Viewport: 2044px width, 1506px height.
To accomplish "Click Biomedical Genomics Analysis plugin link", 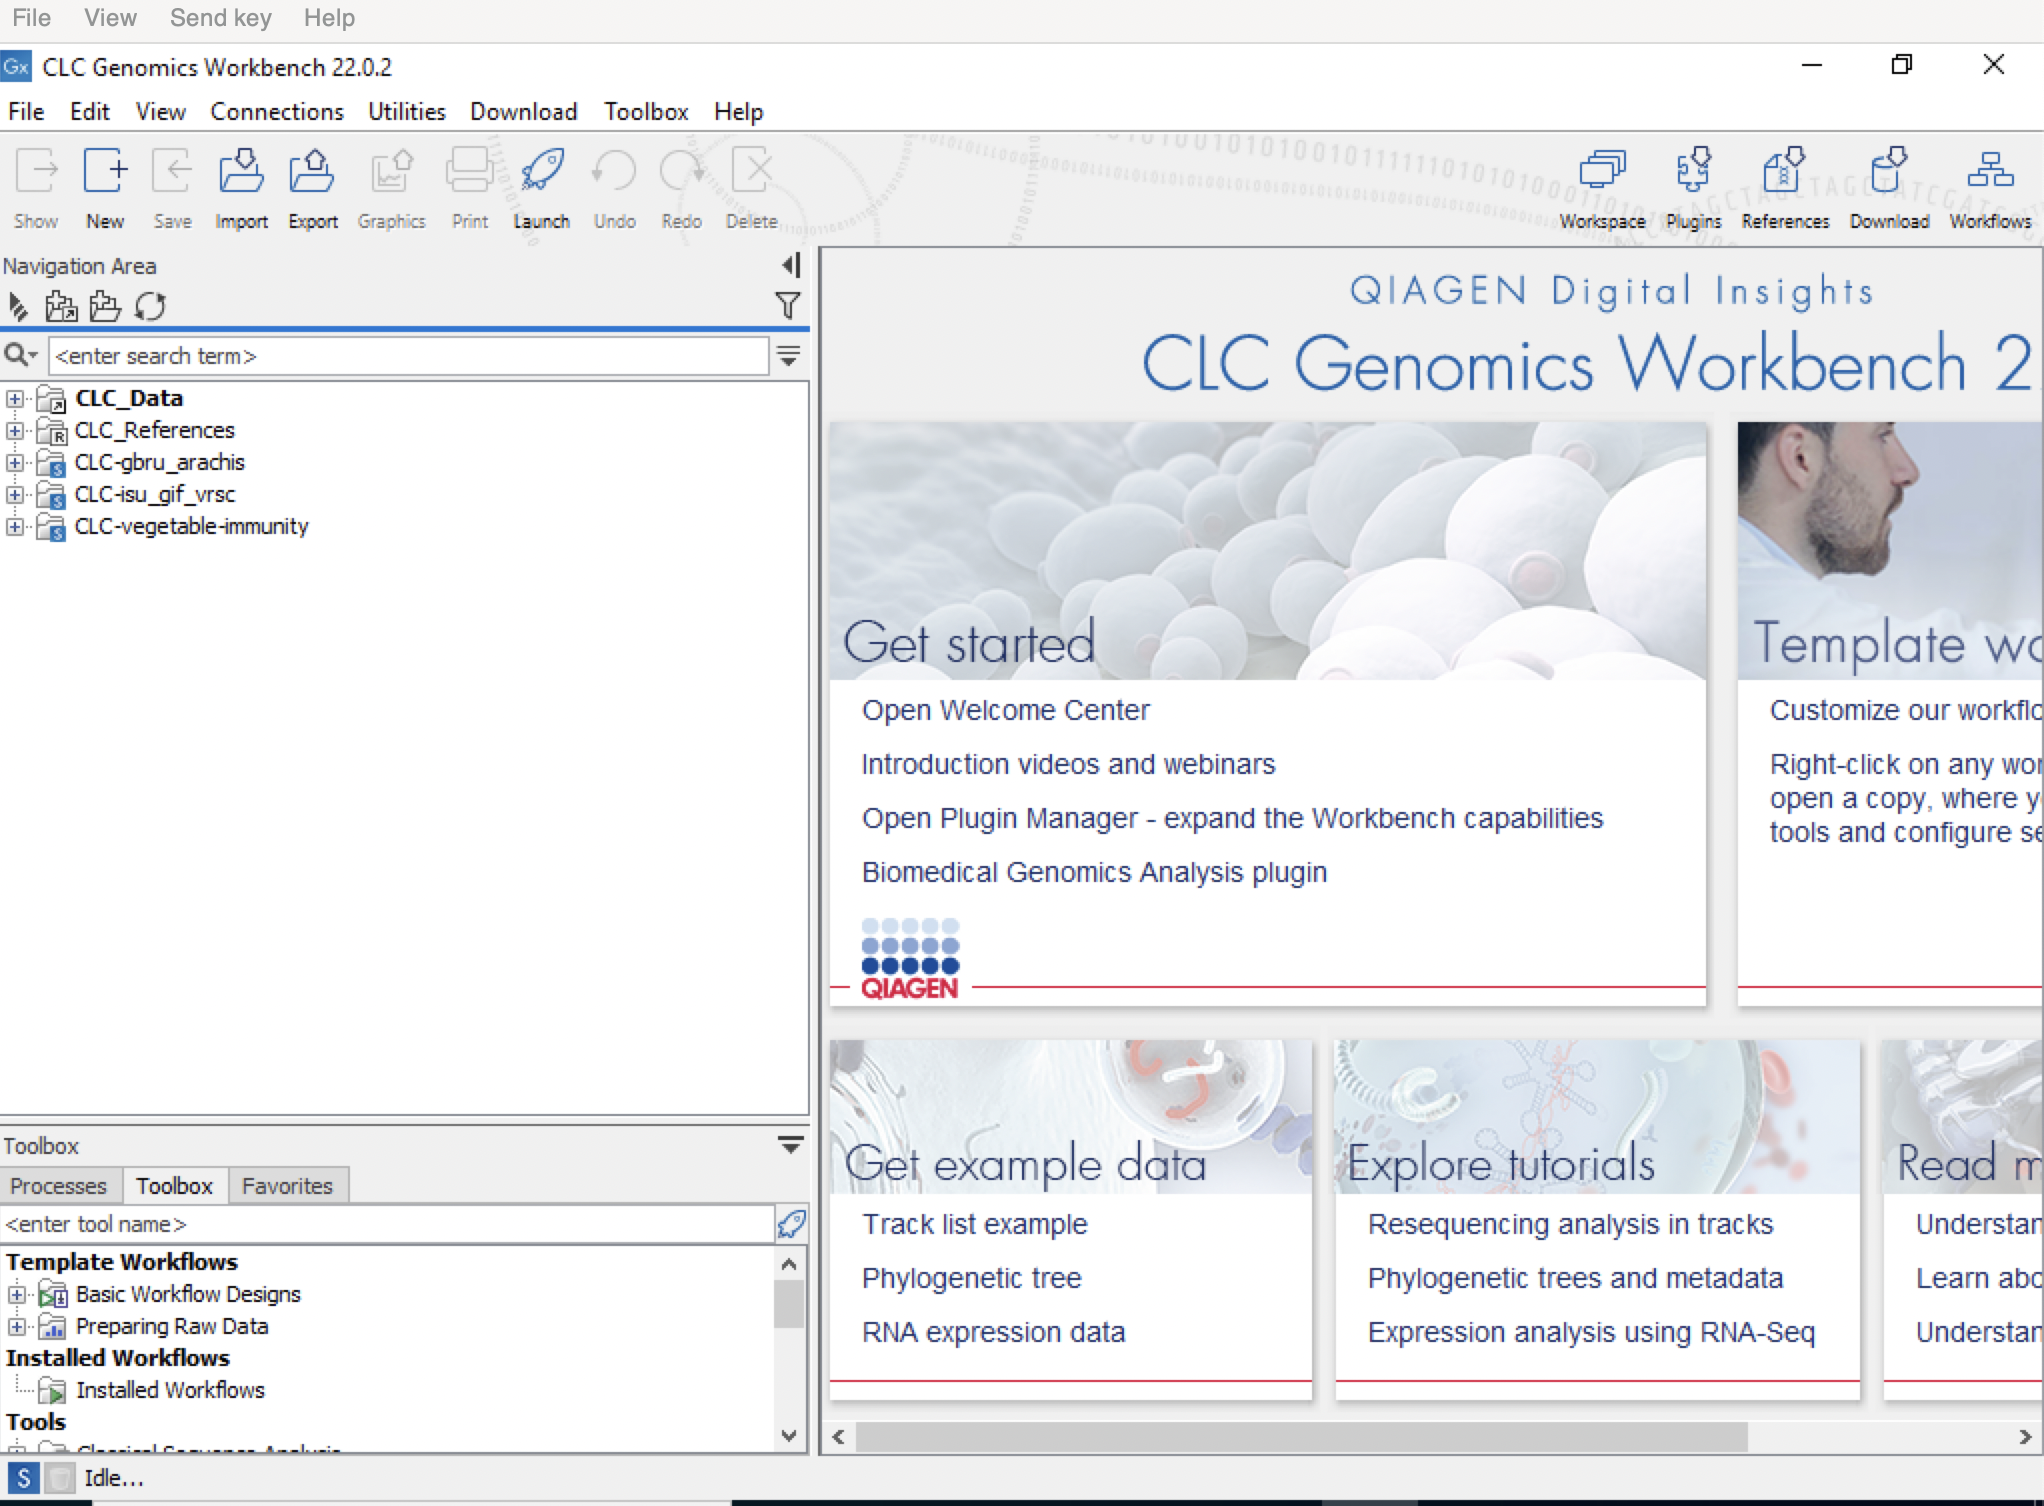I will tap(1094, 872).
